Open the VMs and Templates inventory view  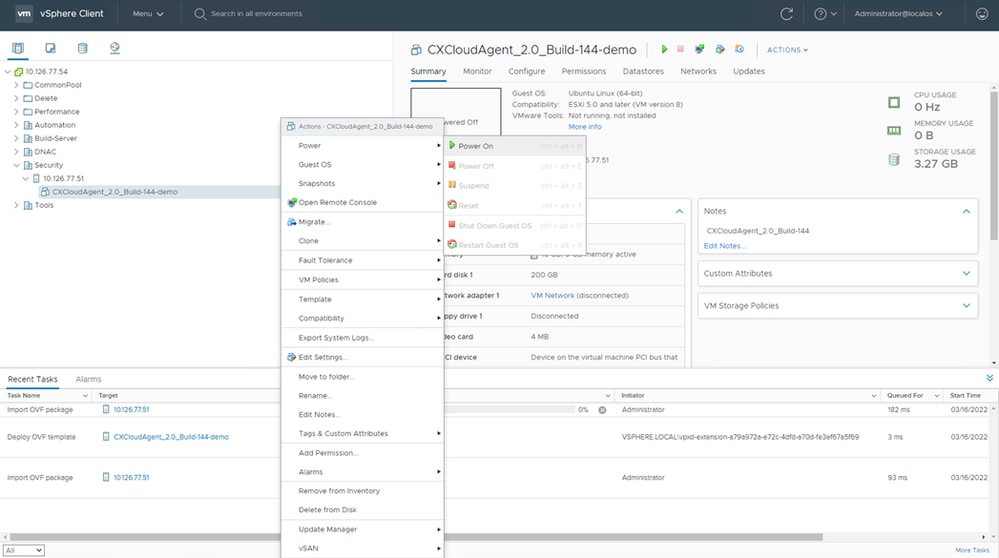[x=50, y=48]
